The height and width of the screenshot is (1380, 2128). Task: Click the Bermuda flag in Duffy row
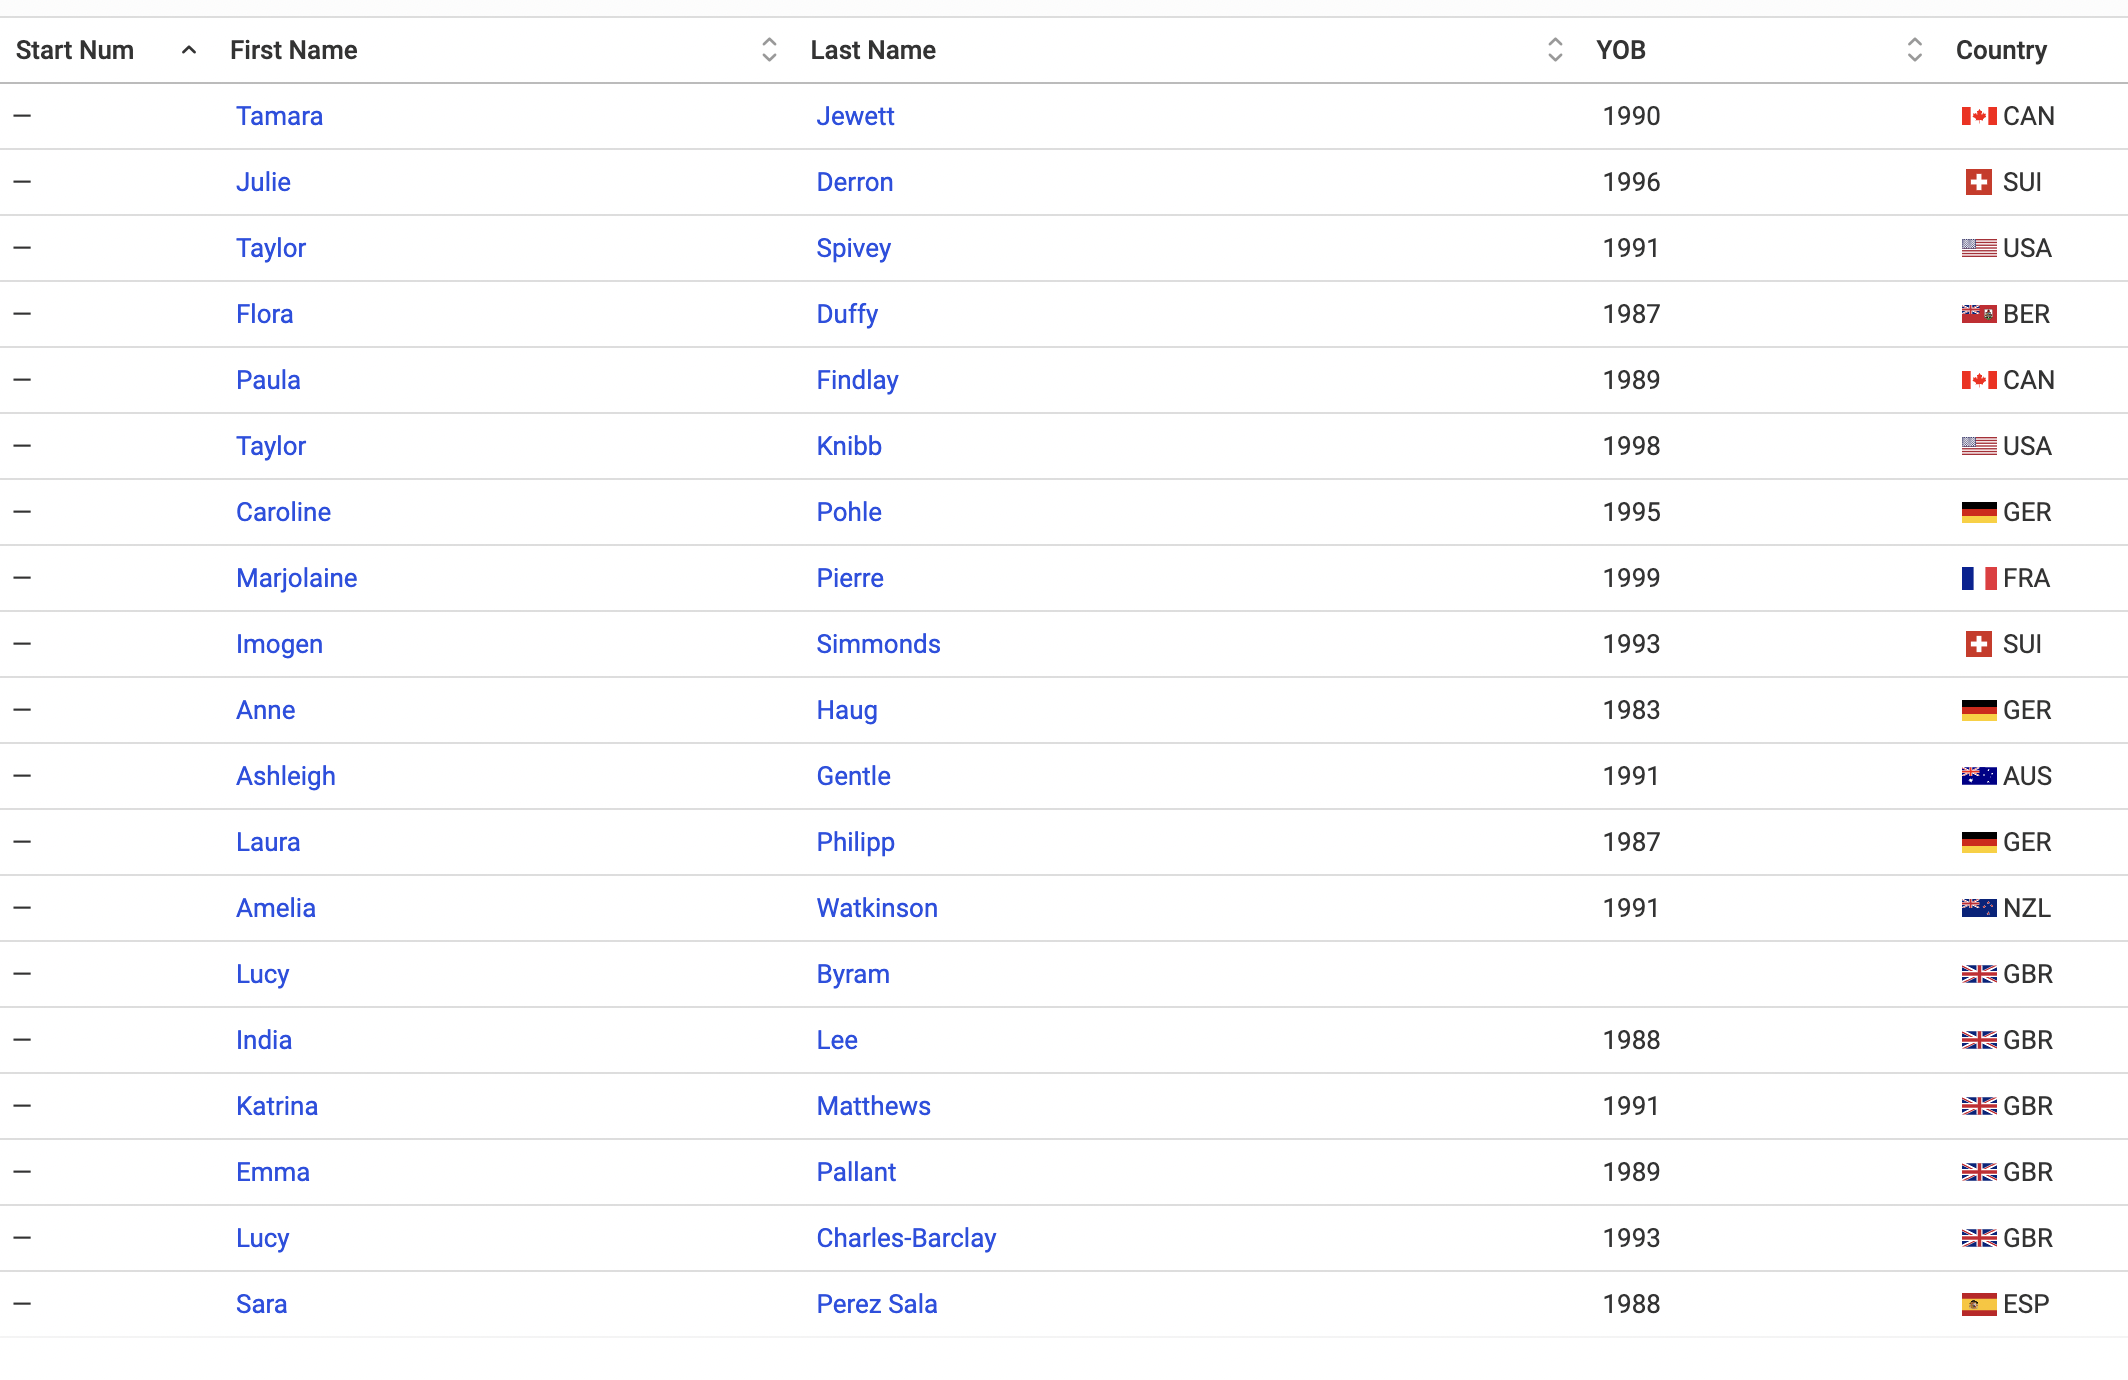pyautogui.click(x=1978, y=315)
